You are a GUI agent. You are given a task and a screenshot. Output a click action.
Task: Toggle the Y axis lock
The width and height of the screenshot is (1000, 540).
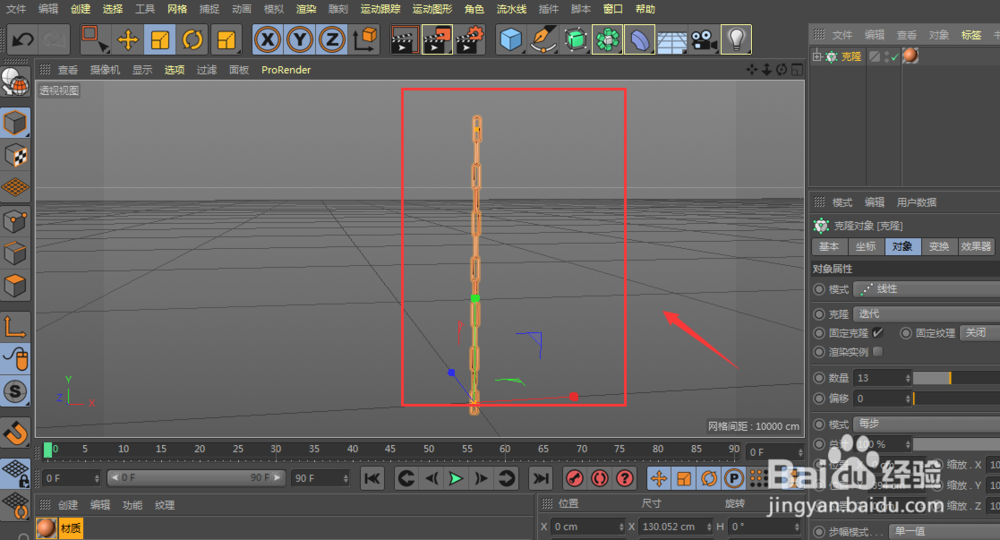click(300, 40)
